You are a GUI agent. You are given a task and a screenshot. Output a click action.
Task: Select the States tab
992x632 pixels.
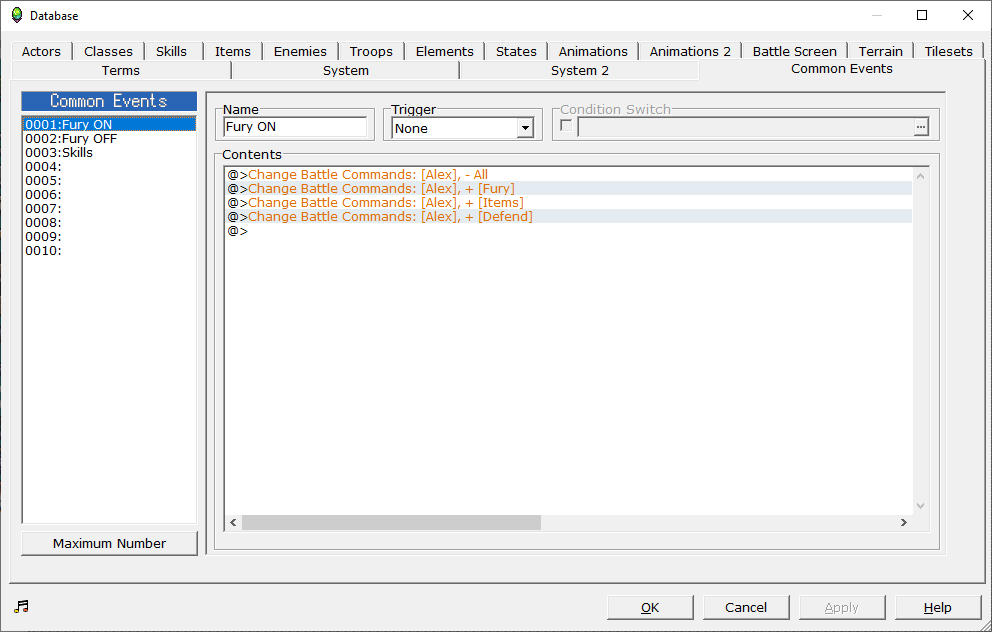[516, 51]
